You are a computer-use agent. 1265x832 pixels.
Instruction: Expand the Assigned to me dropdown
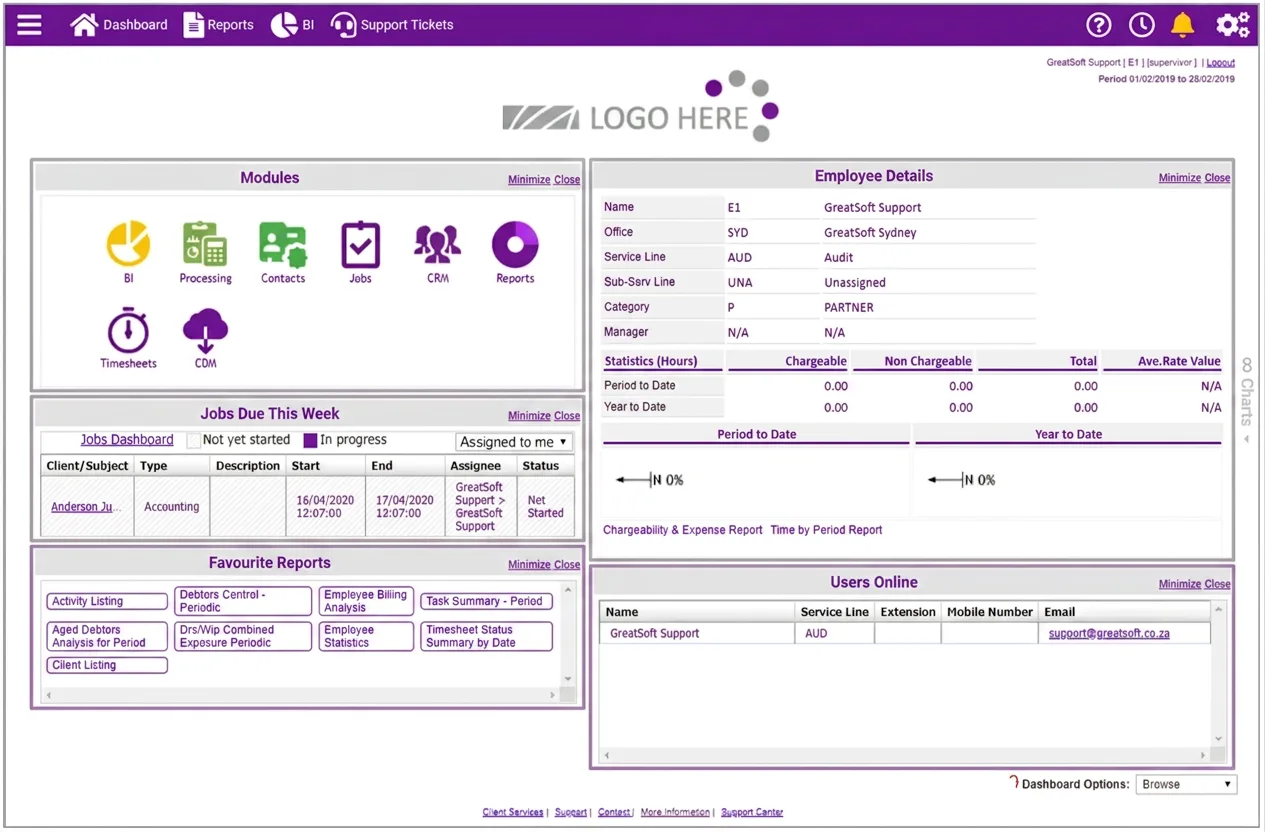pyautogui.click(x=514, y=442)
